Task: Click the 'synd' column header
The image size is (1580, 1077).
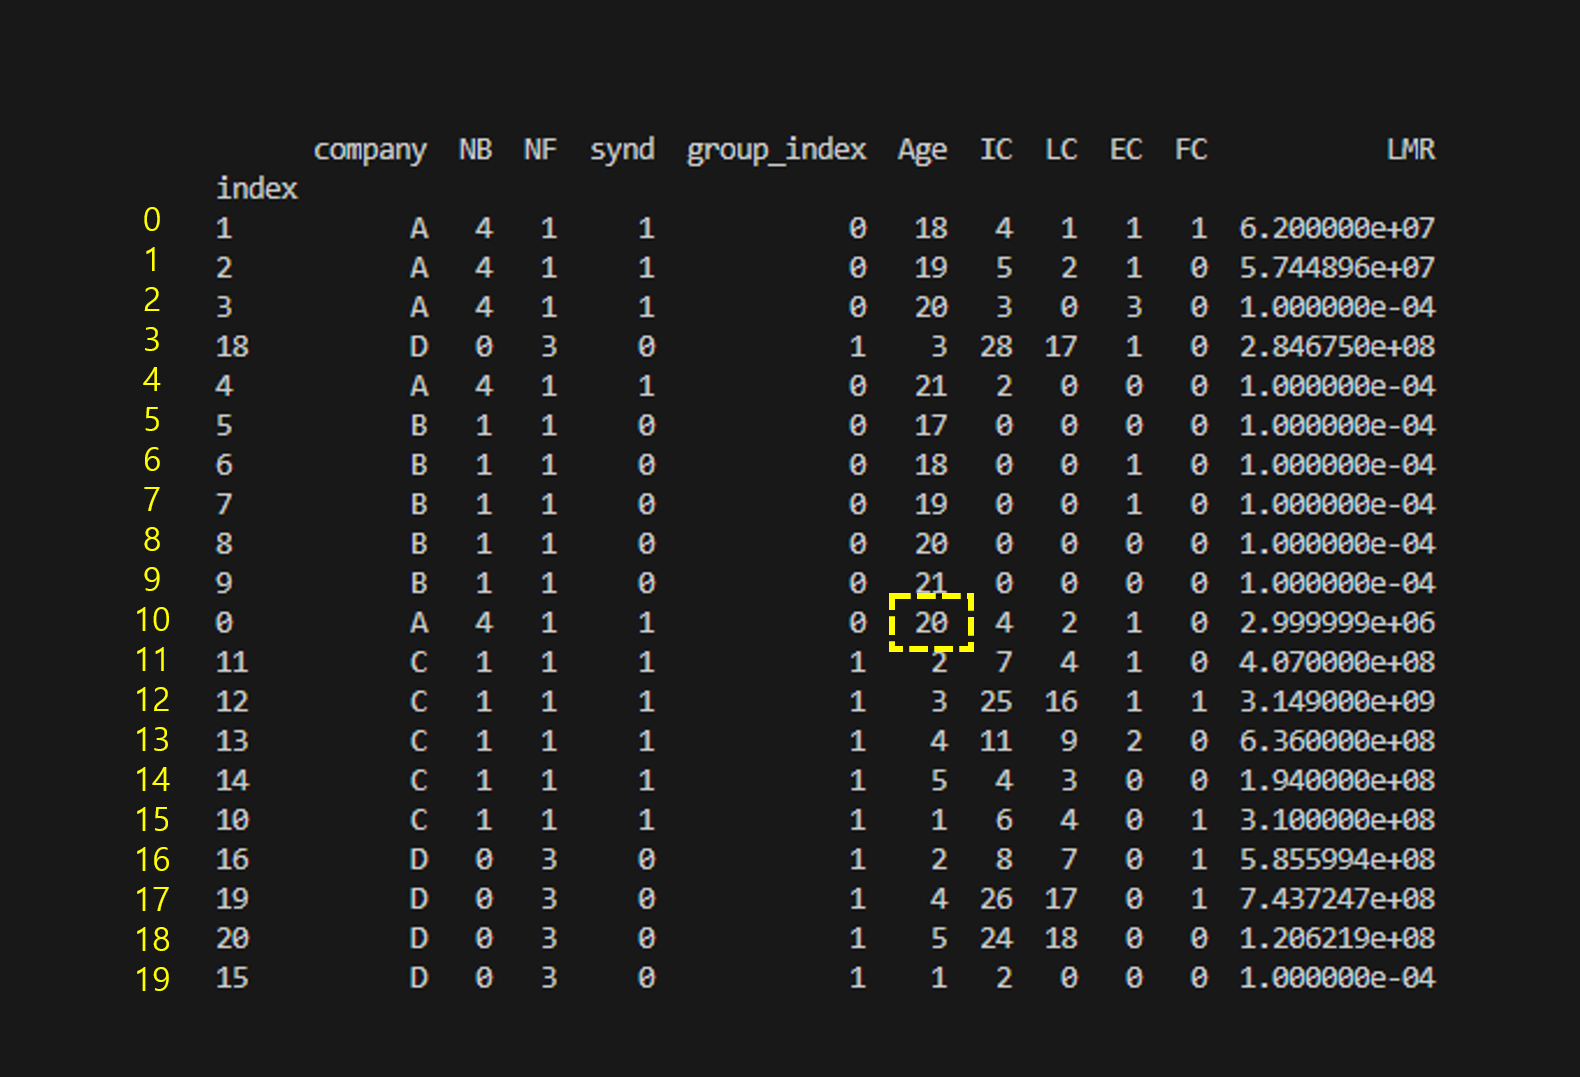Action: coord(622,150)
